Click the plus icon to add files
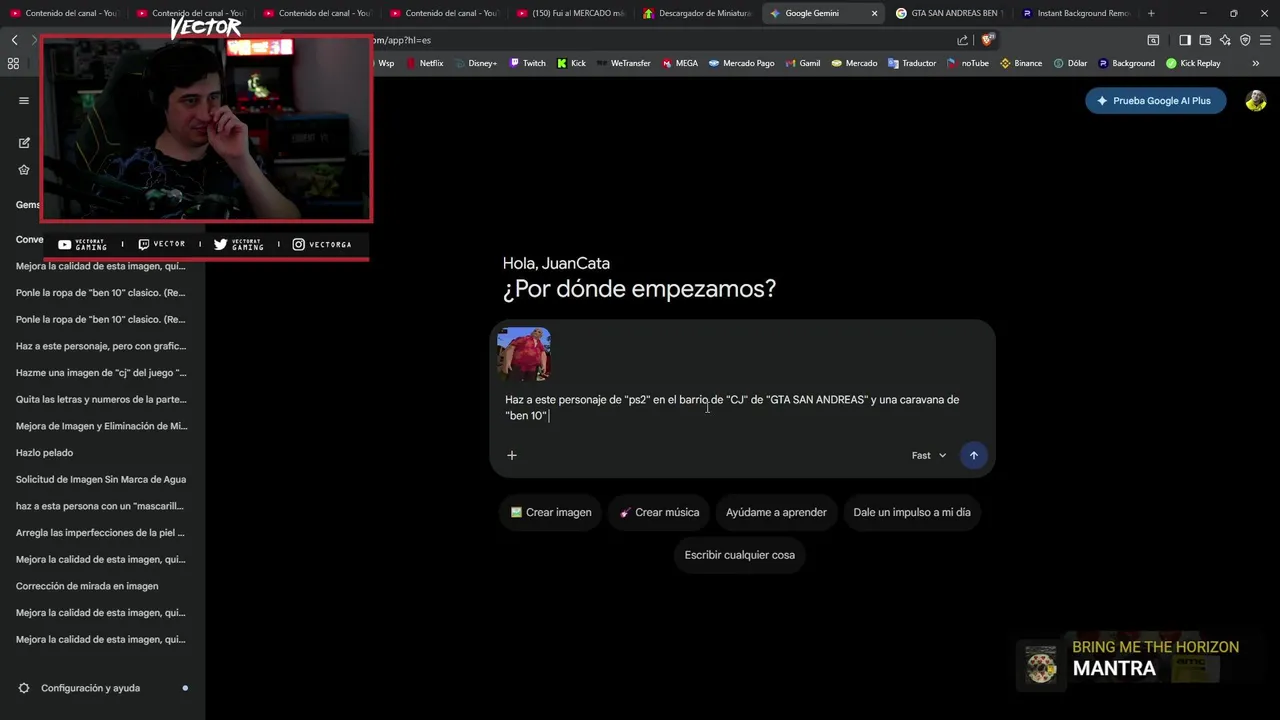This screenshot has width=1280, height=720. 512,455
